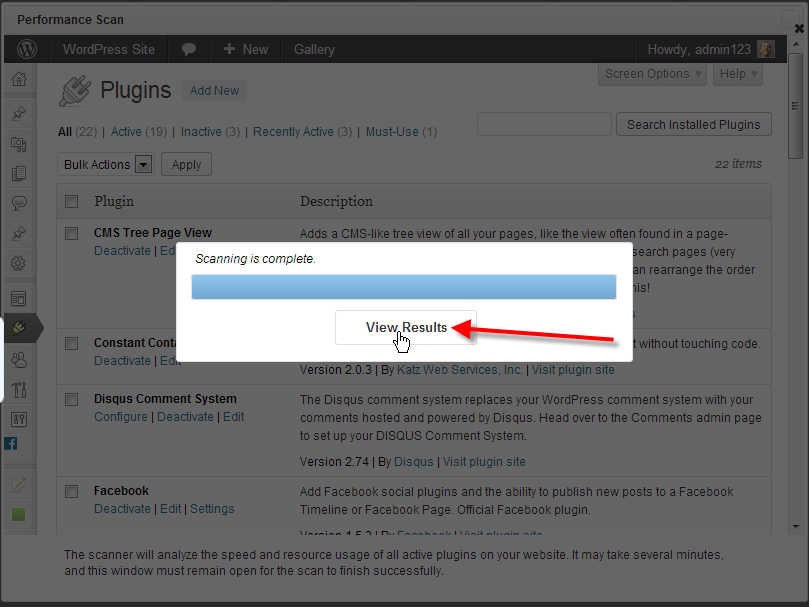
Task: Click the plugin search text field
Action: (544, 125)
